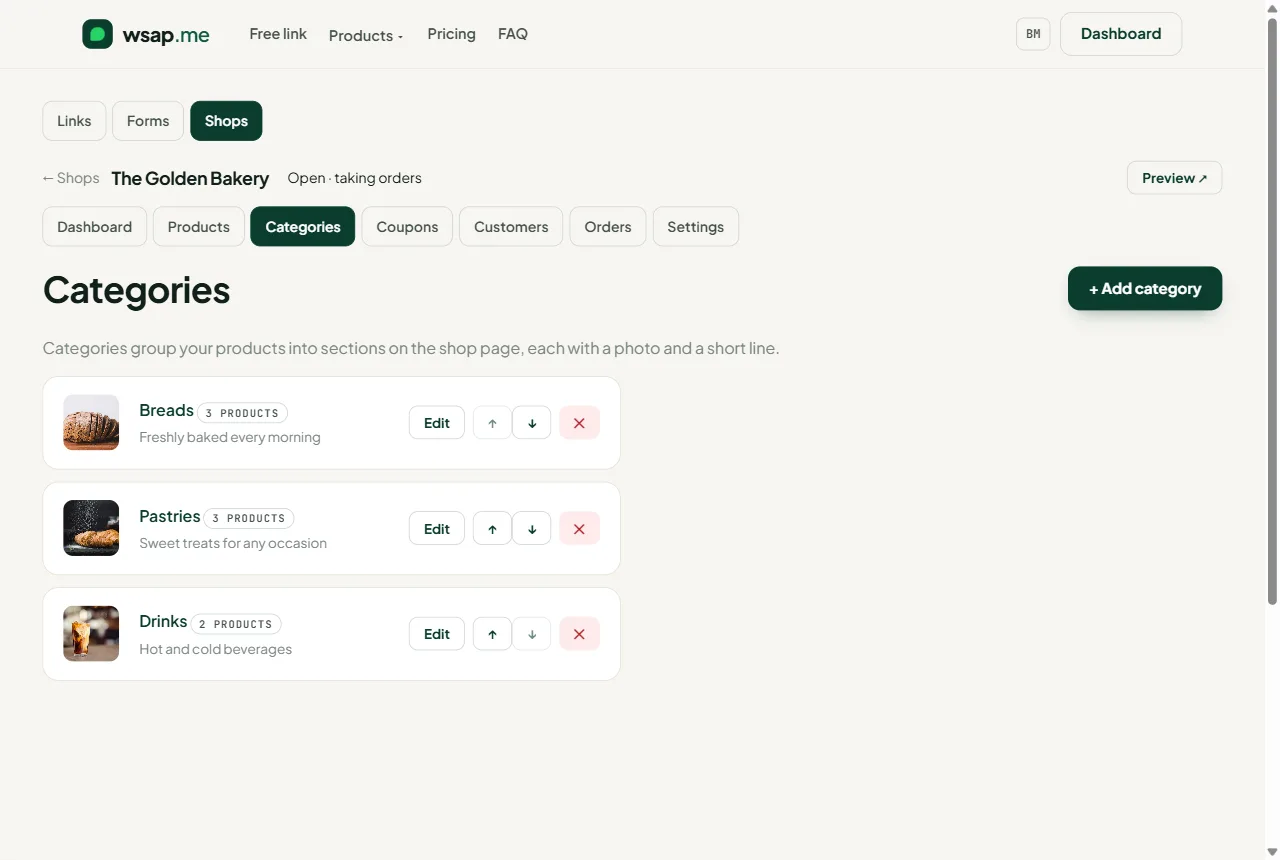The width and height of the screenshot is (1280, 860).
Task: Select the Shops tab
Action: tap(226, 121)
